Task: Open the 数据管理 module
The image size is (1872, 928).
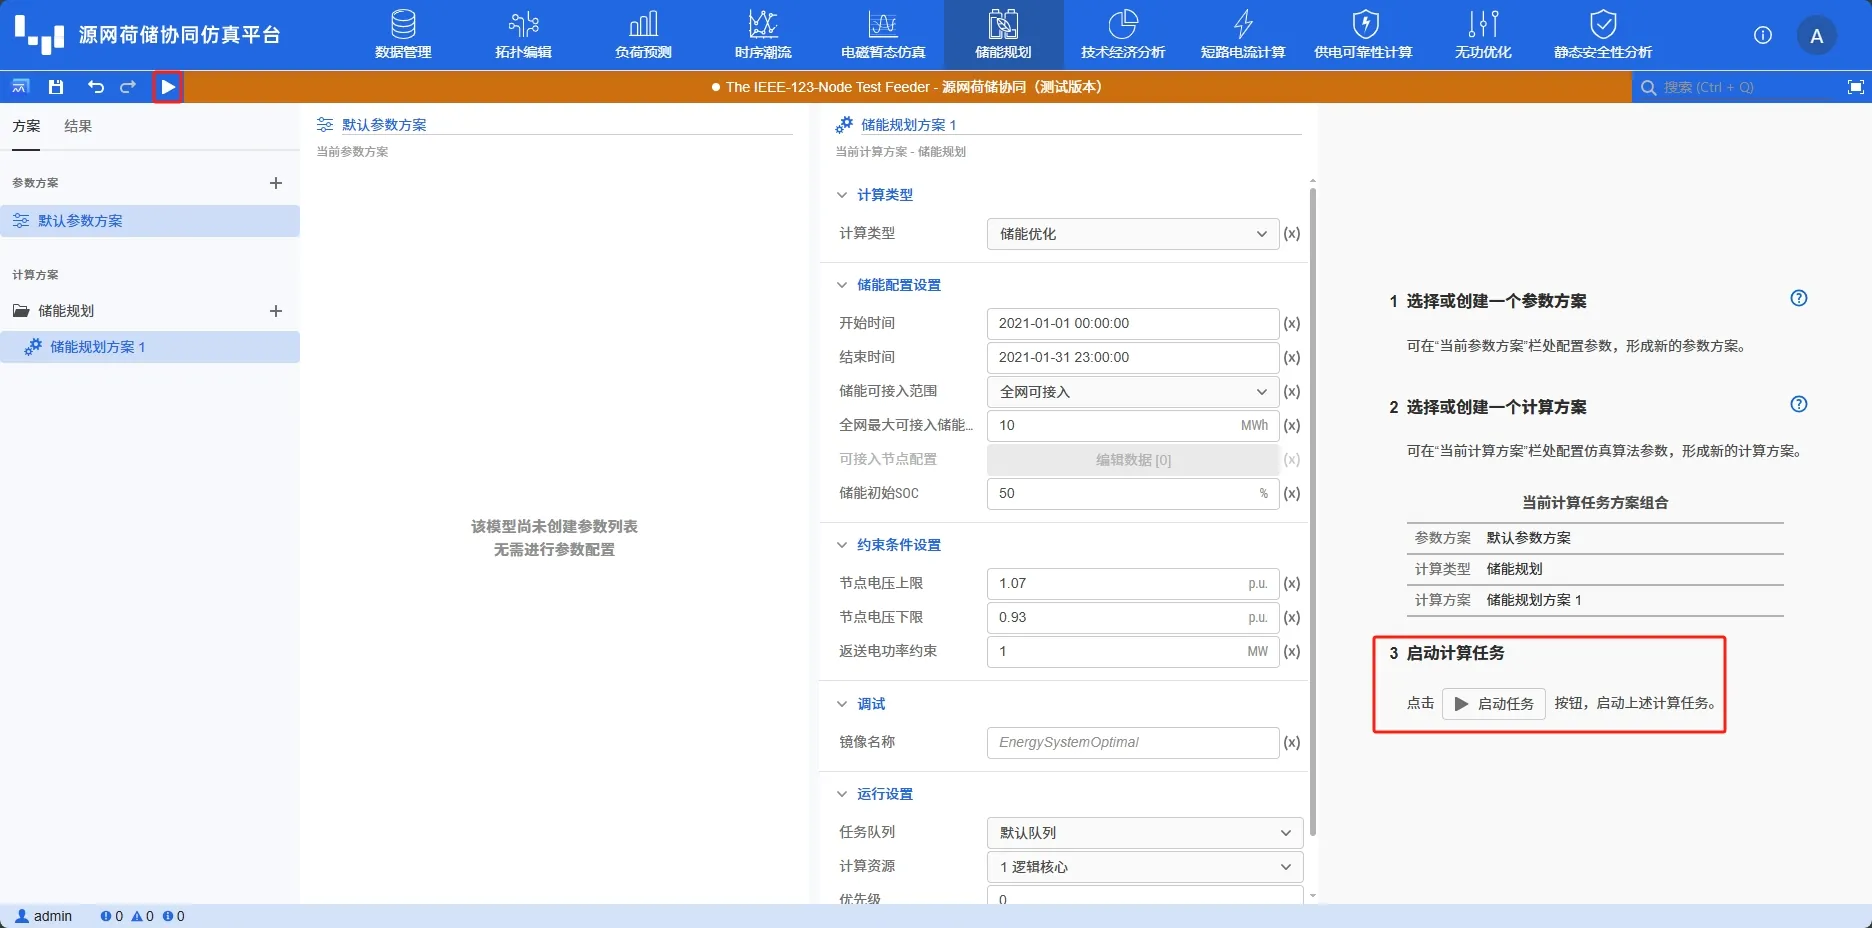Action: 403,35
